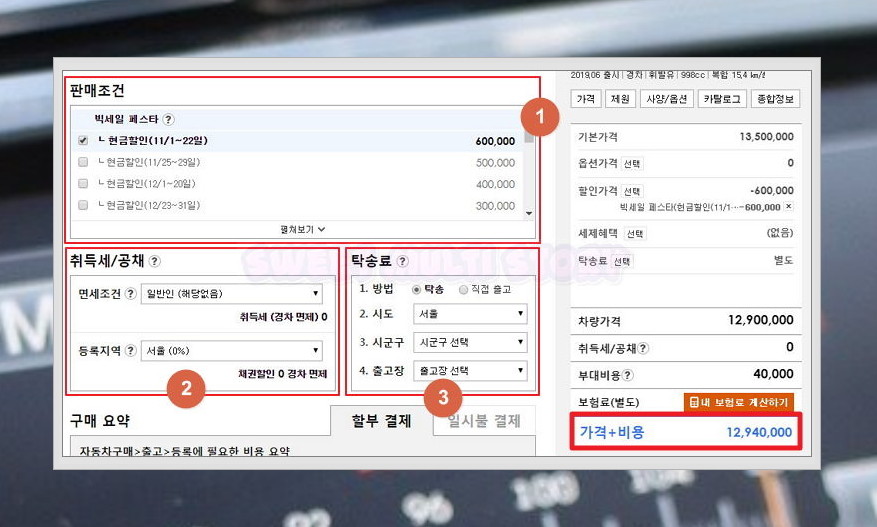Click 취득세 (경차 면제) 0 text
This screenshot has width=877, height=527.
pyautogui.click(x=284, y=317)
